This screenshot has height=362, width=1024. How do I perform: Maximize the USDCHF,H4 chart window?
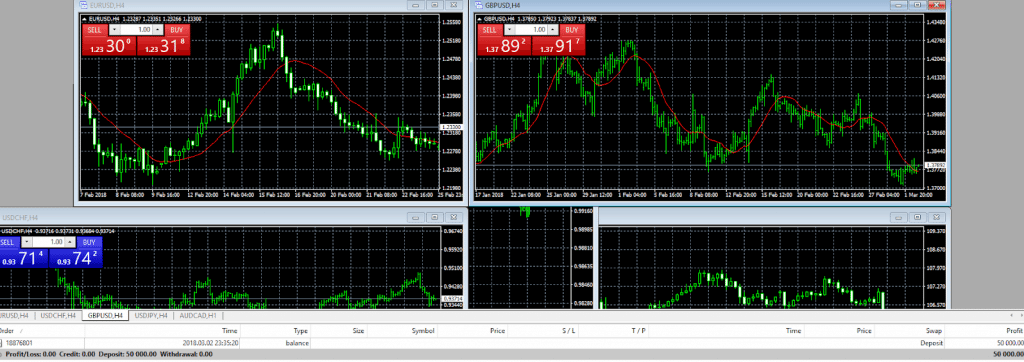(434, 217)
